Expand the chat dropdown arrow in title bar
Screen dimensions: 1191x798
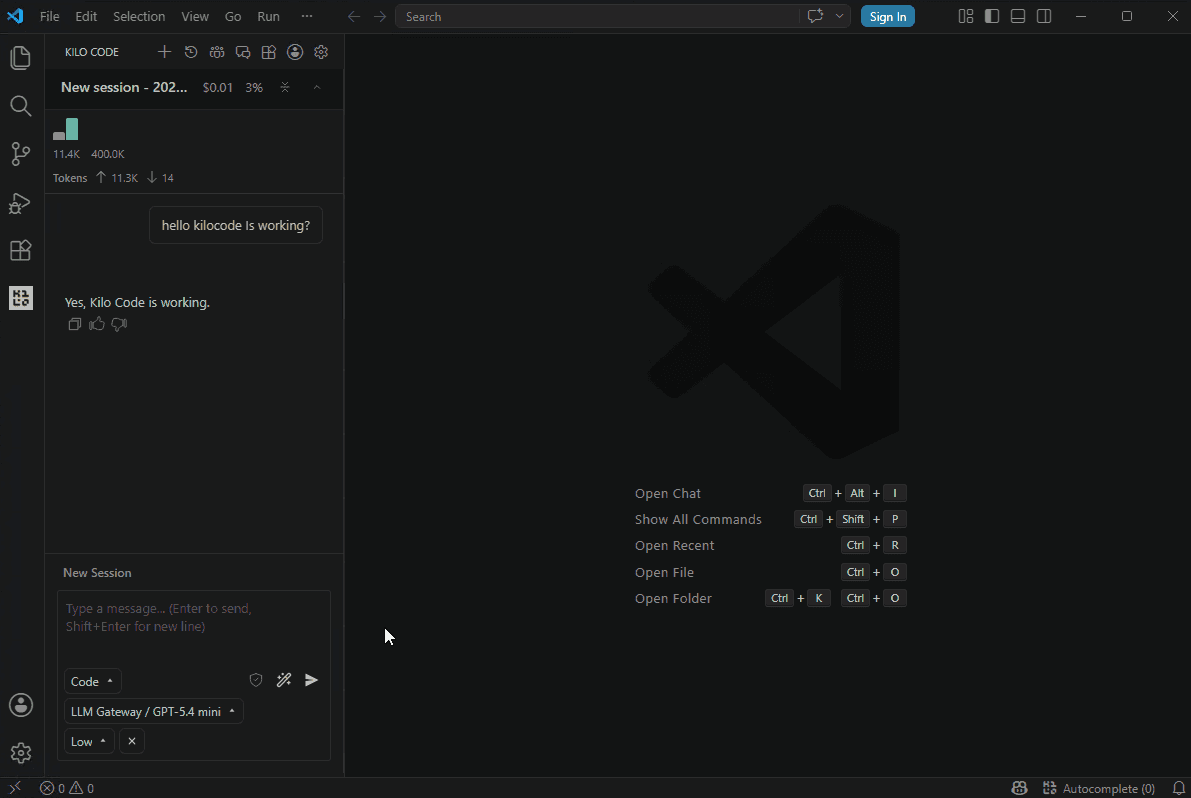[x=839, y=16]
